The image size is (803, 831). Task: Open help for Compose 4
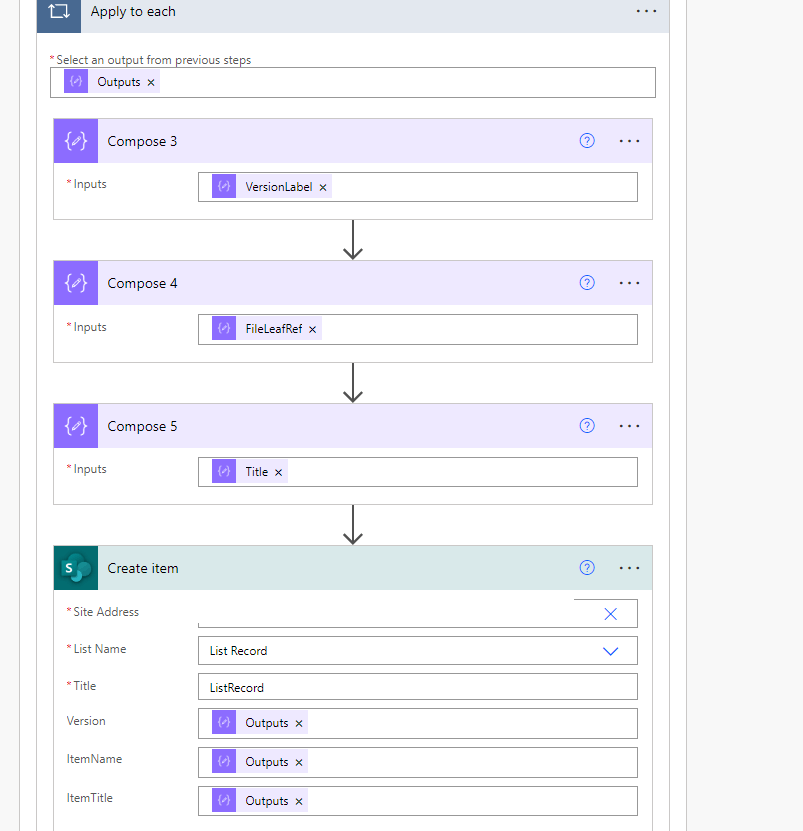pos(587,283)
